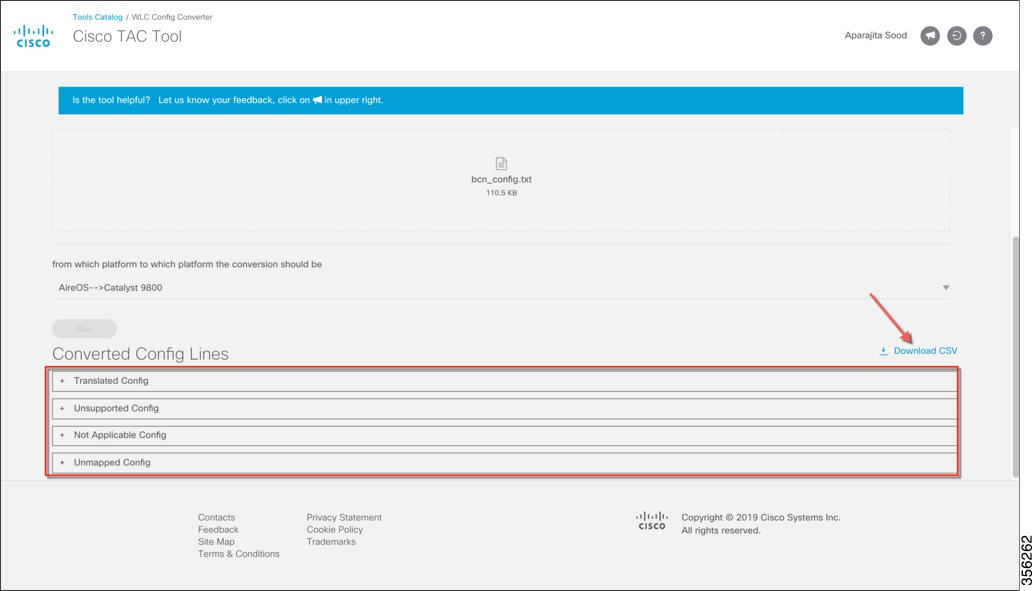The width and height of the screenshot is (1035, 591).
Task: Go to Tools Catalog breadcrumb
Action: [x=98, y=17]
